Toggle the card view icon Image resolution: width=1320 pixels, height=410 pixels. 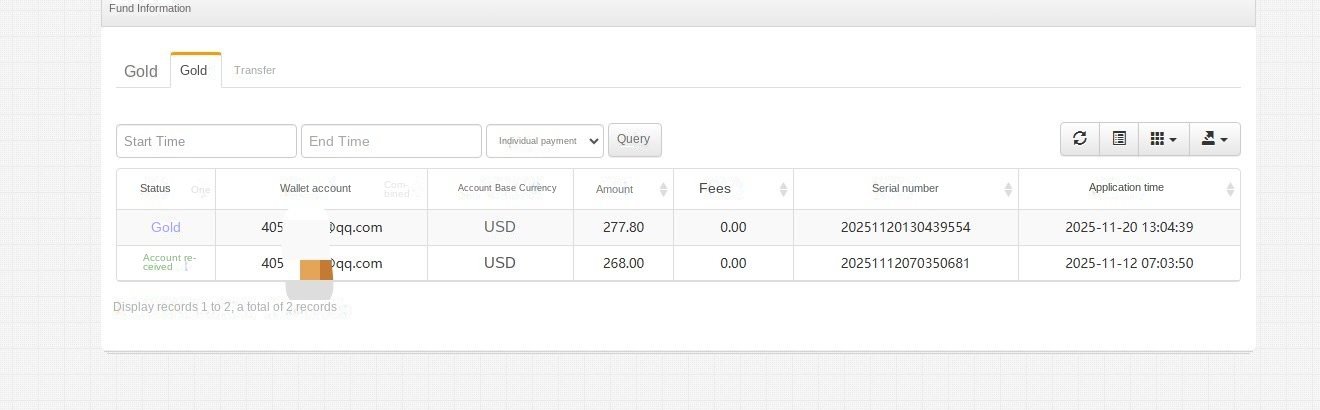point(1119,139)
